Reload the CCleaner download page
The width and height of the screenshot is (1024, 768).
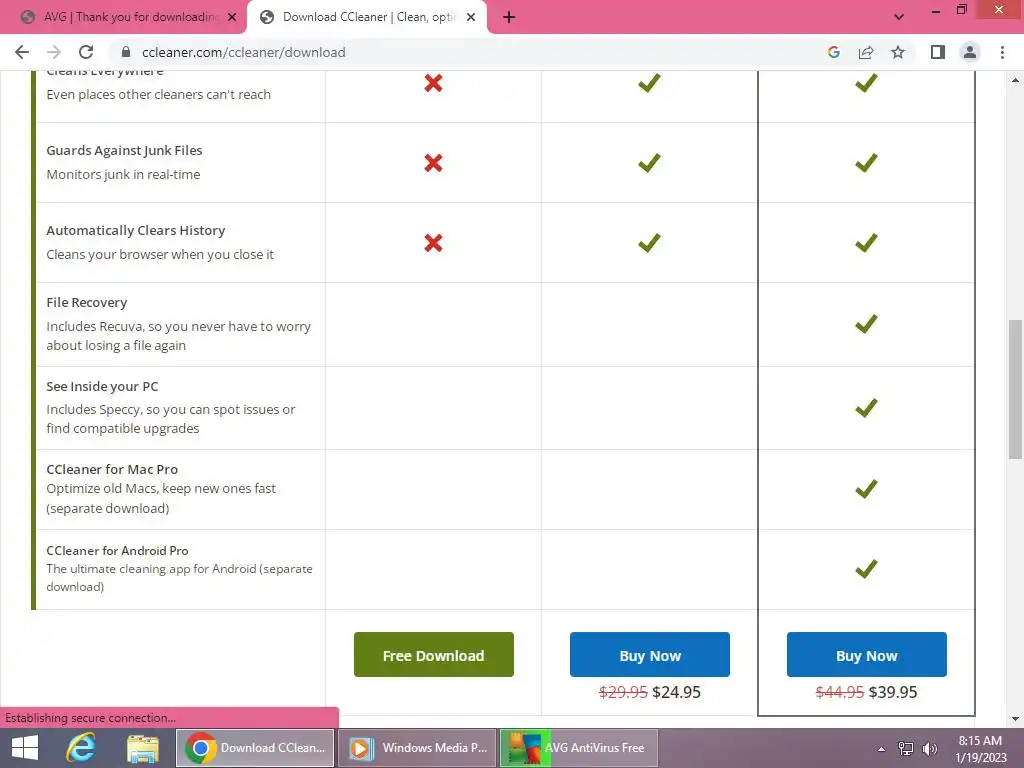point(86,52)
